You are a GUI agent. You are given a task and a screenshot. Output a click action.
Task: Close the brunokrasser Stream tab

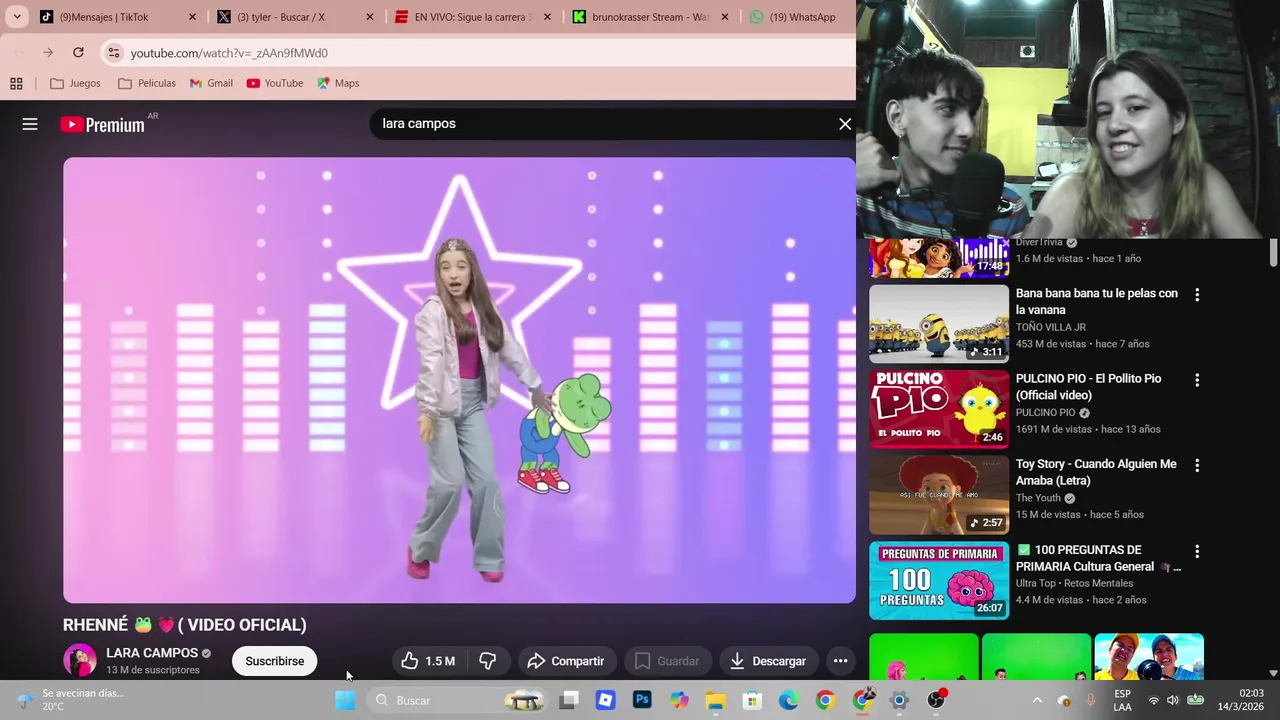[x=725, y=17]
